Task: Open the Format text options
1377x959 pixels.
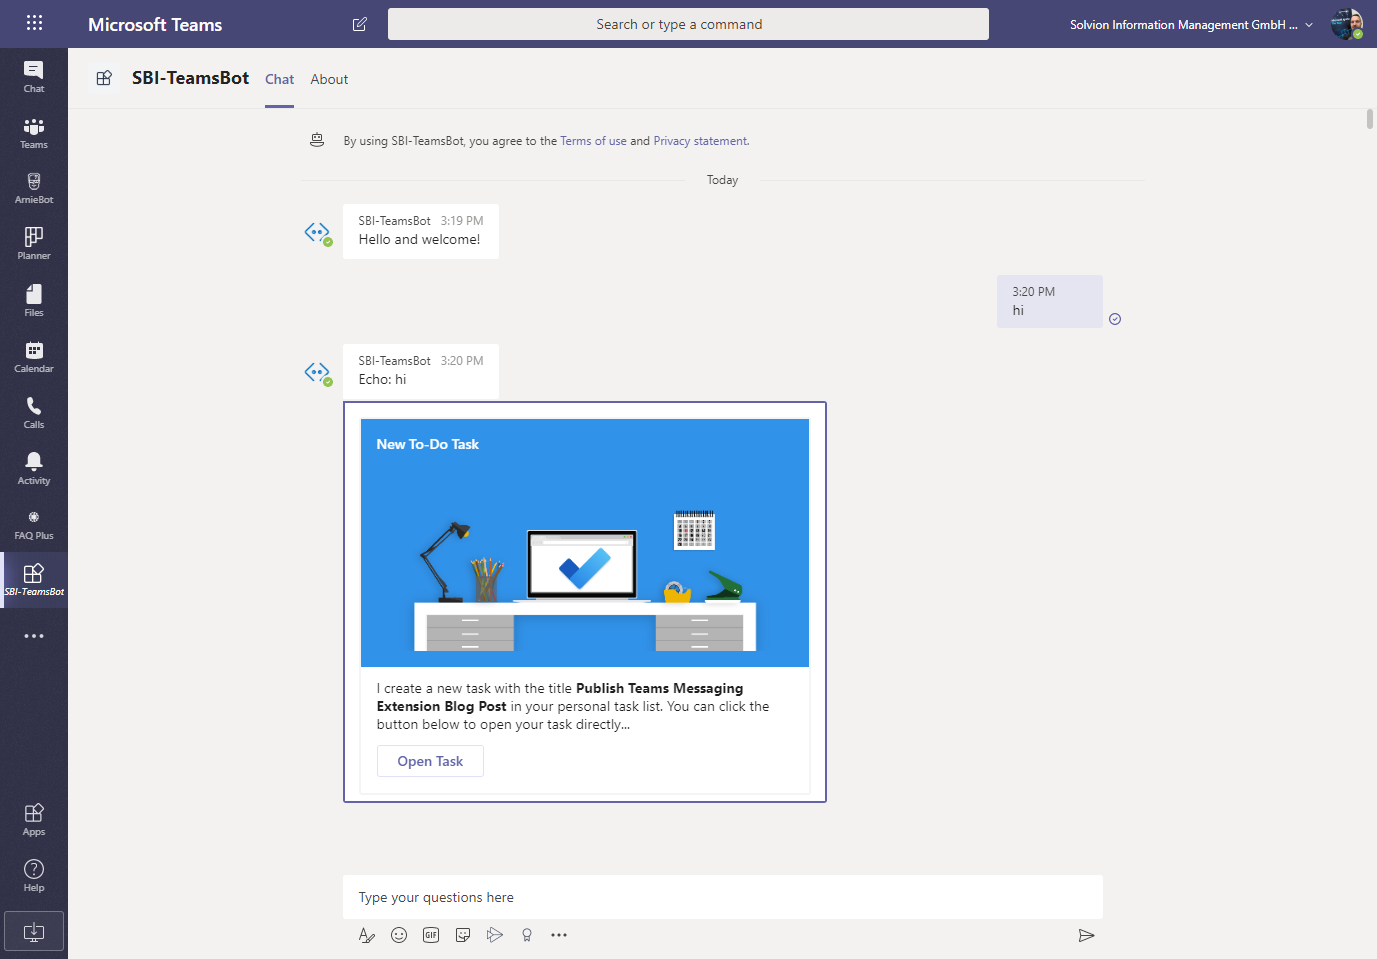Action: [x=367, y=935]
